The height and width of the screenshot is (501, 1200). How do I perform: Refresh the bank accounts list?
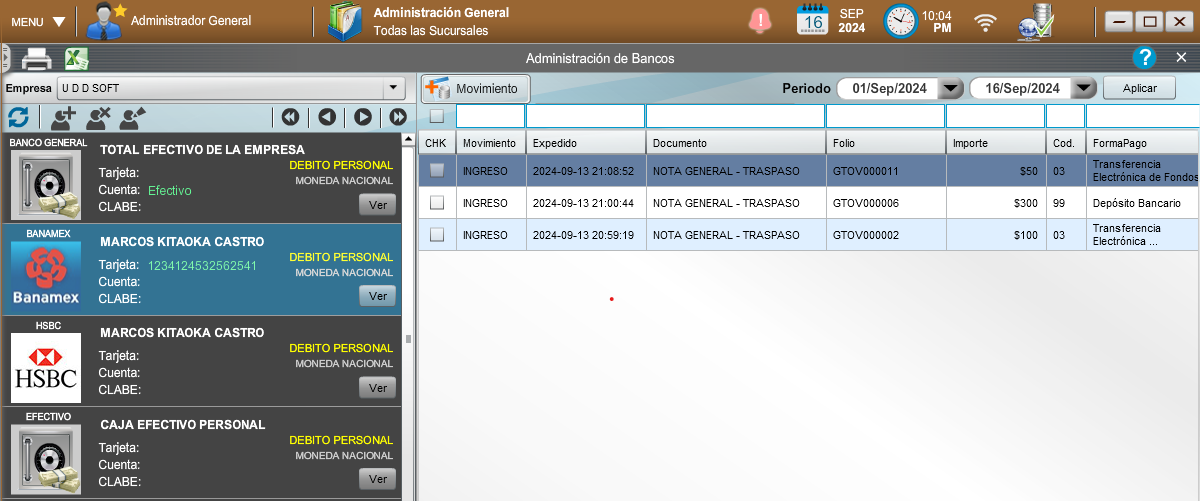[x=18, y=117]
